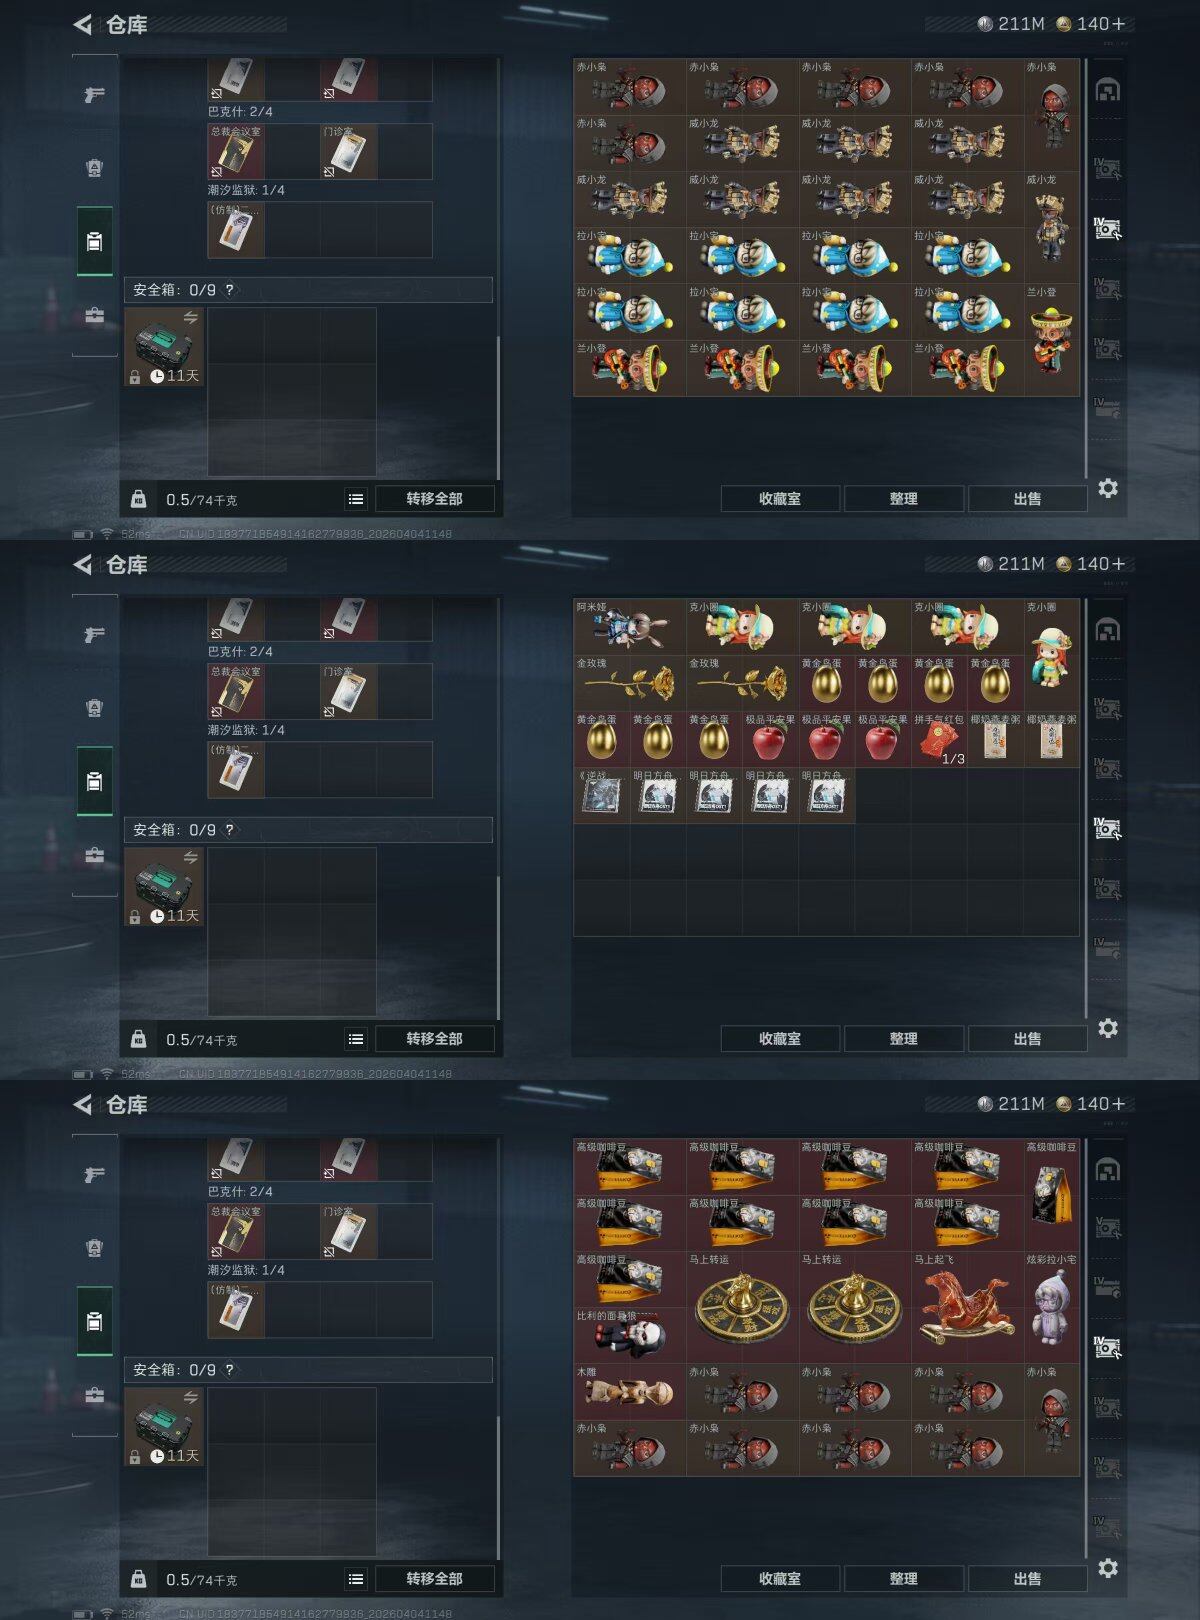This screenshot has width=1200, height=1620.
Task: Open the briefcase tab beside the 高级咖啡豆 screen
Action: (x=94, y=1395)
